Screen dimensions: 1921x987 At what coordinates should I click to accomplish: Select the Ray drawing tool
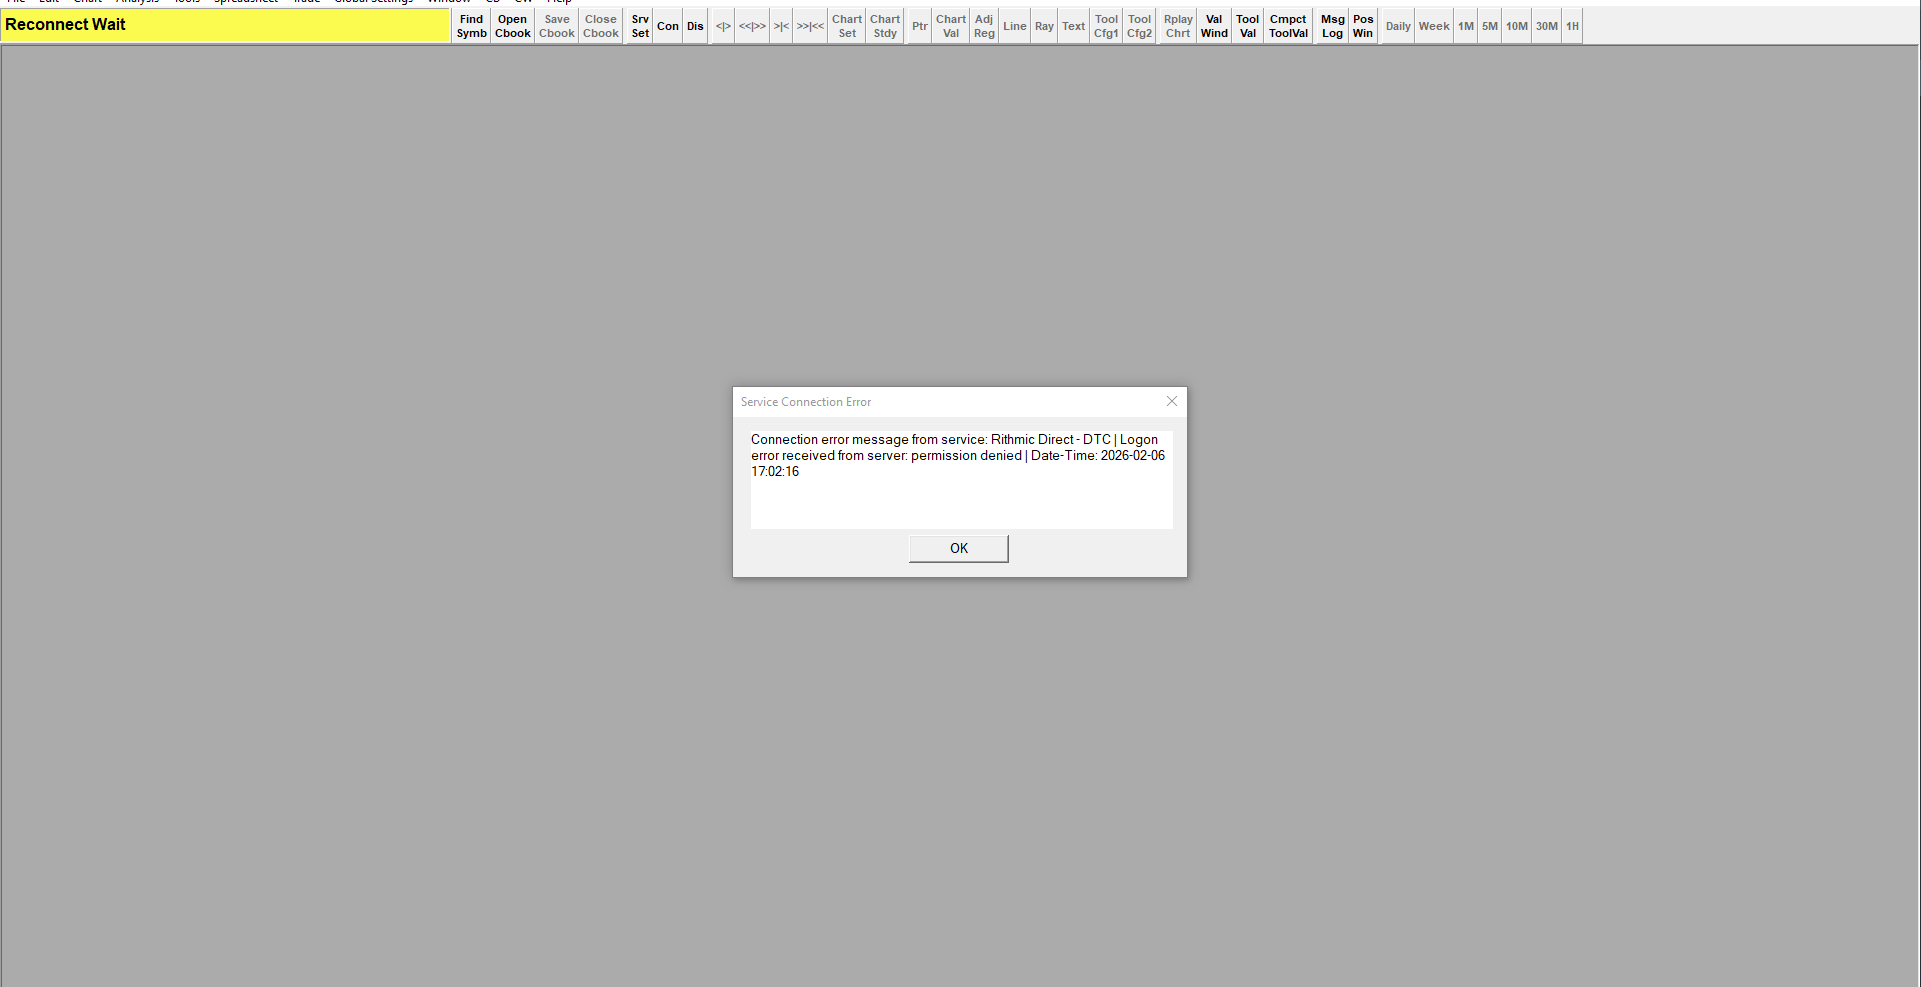click(x=1044, y=26)
